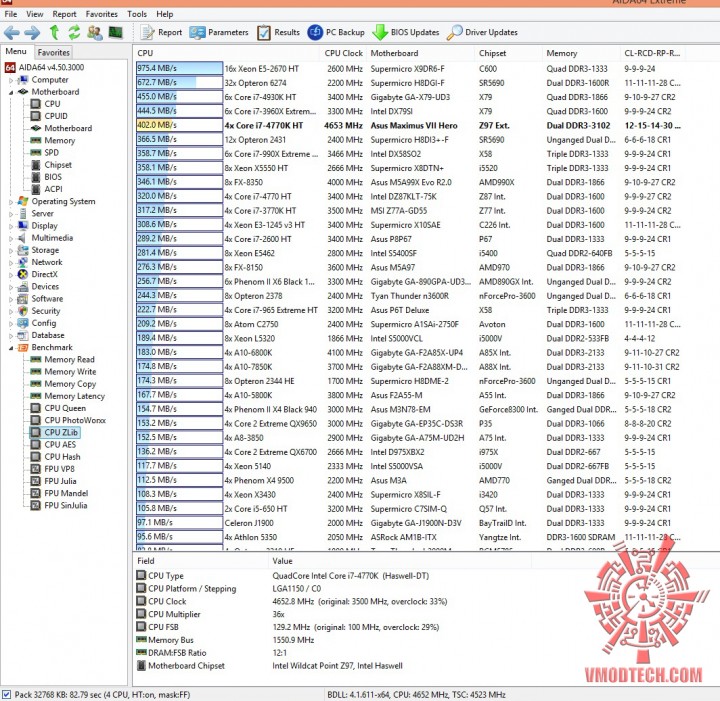The width and height of the screenshot is (720, 701).
Task: Click the Forward navigation arrow
Action: (32, 32)
